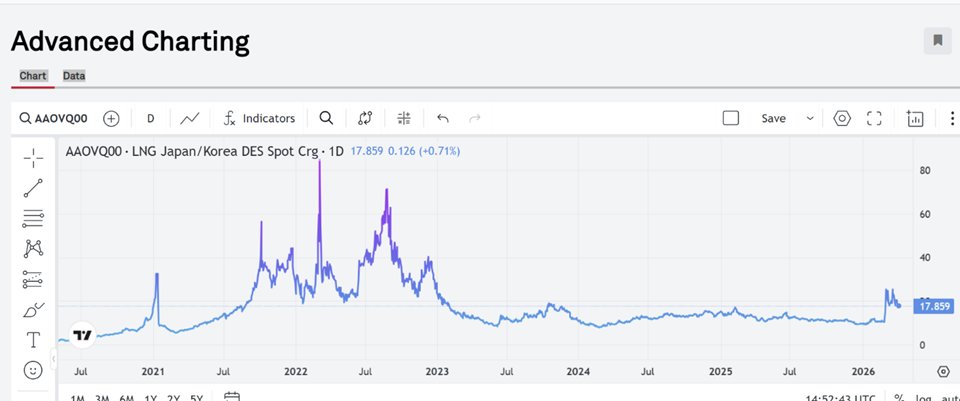The height and width of the screenshot is (401, 960).
Task: Open symbol search for AAOVQ00
Action: 53,118
